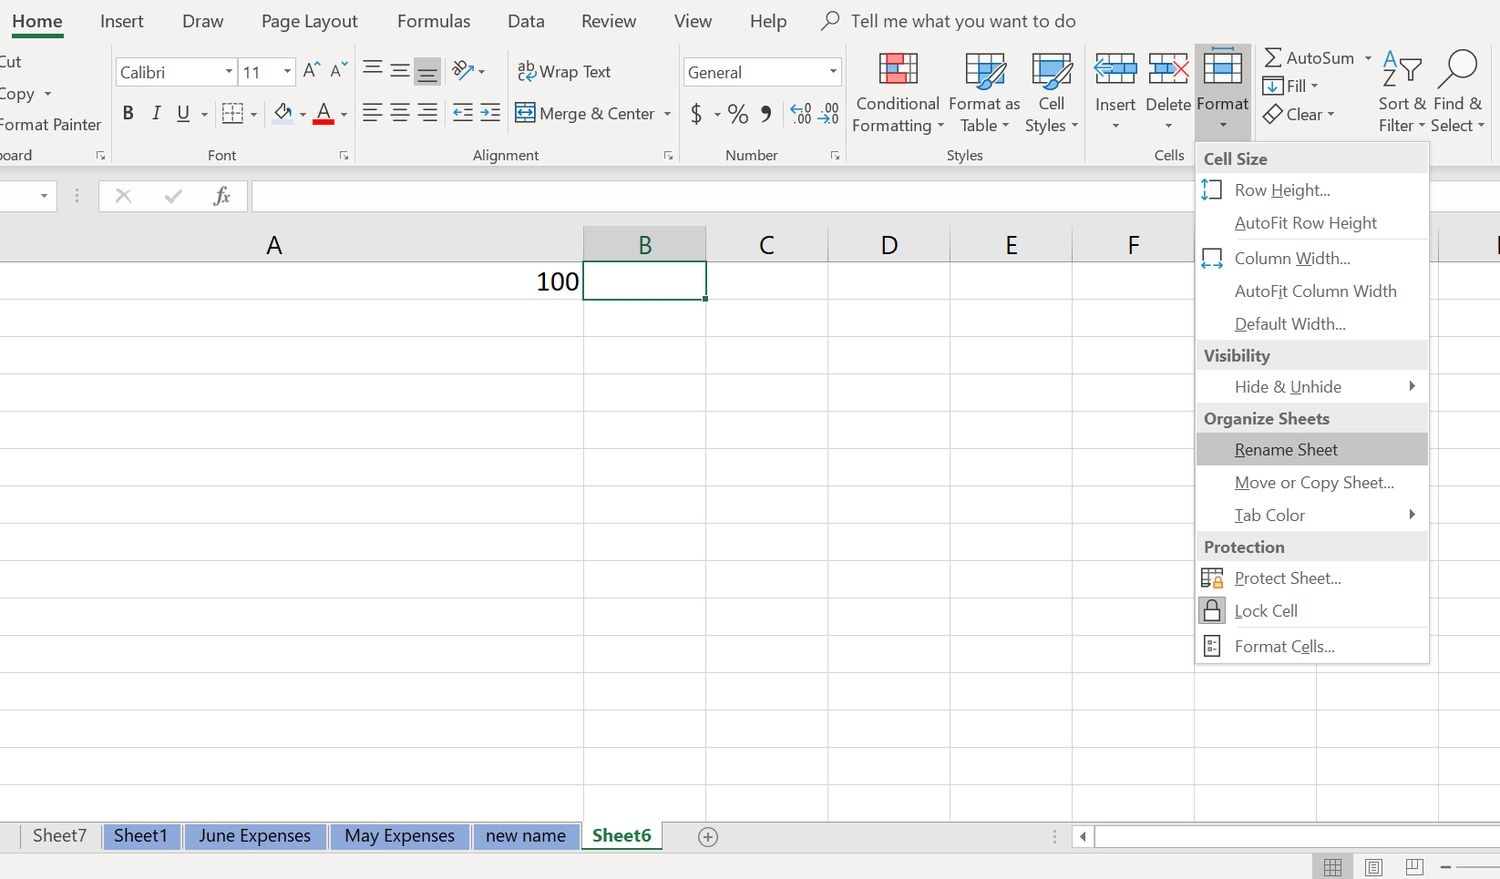Add a new sheet with plus icon

point(708,837)
